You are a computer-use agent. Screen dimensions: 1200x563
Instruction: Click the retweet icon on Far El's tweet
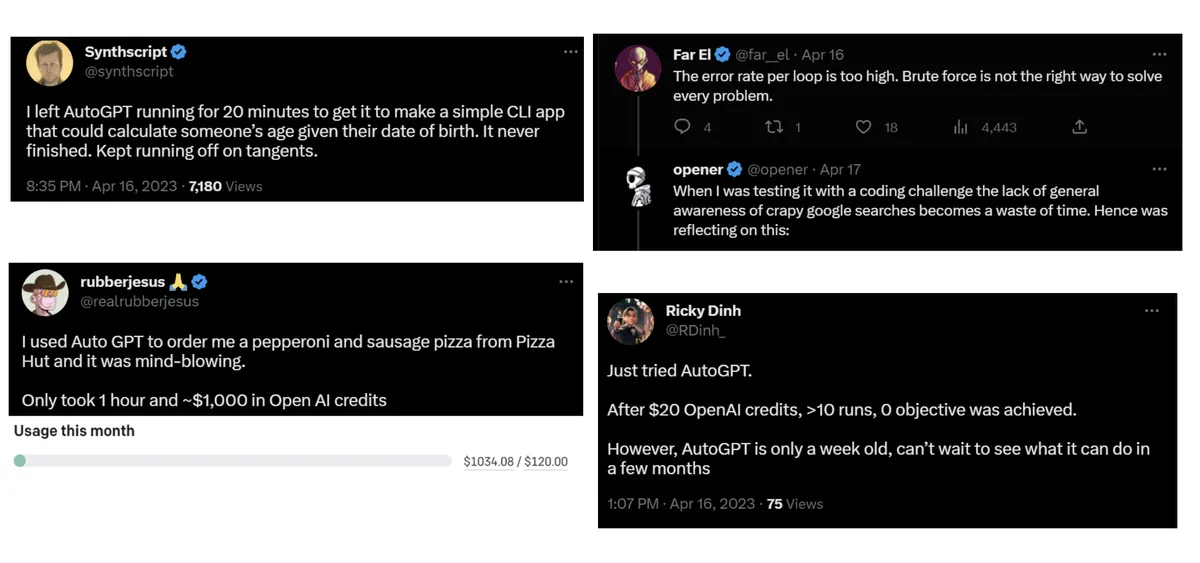pyautogui.click(x=773, y=127)
